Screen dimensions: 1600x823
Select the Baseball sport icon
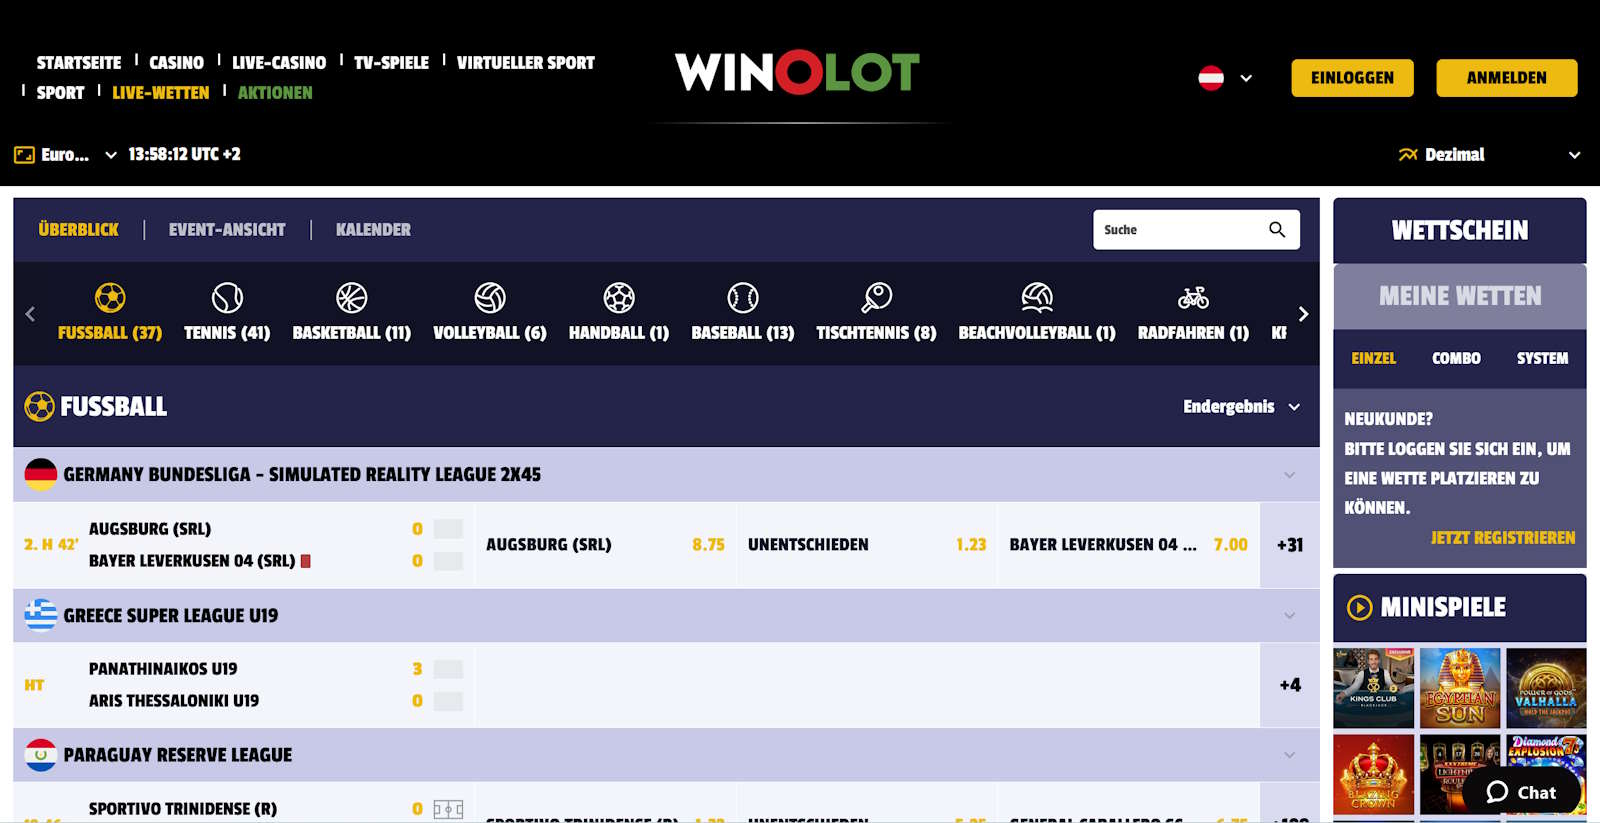(743, 298)
